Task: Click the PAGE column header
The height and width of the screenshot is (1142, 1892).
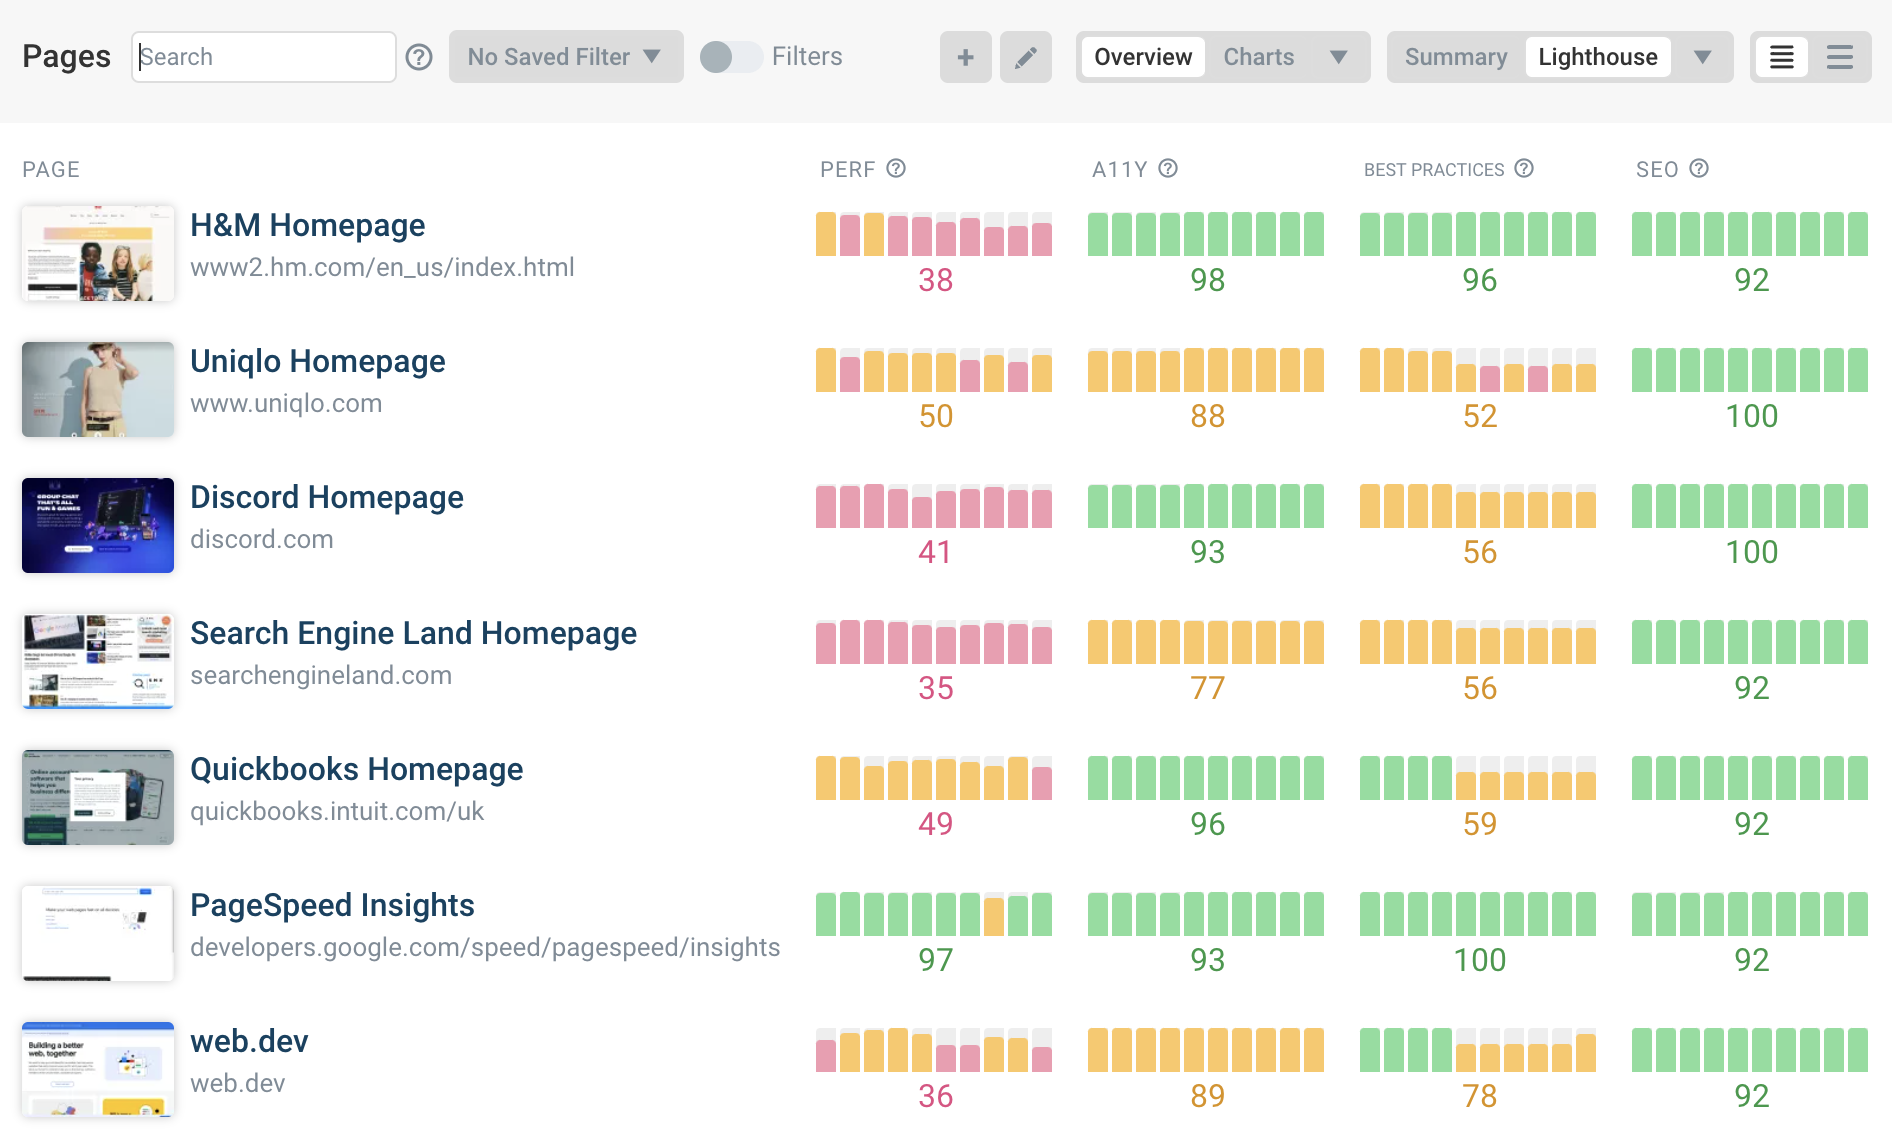Action: [x=51, y=170]
